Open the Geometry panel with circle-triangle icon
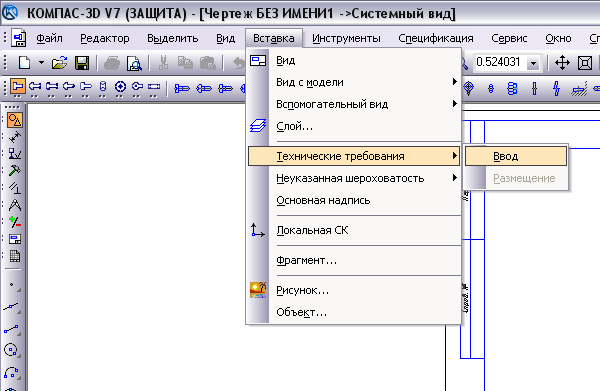Viewport: 600px width, 391px height. pyautogui.click(x=15, y=120)
